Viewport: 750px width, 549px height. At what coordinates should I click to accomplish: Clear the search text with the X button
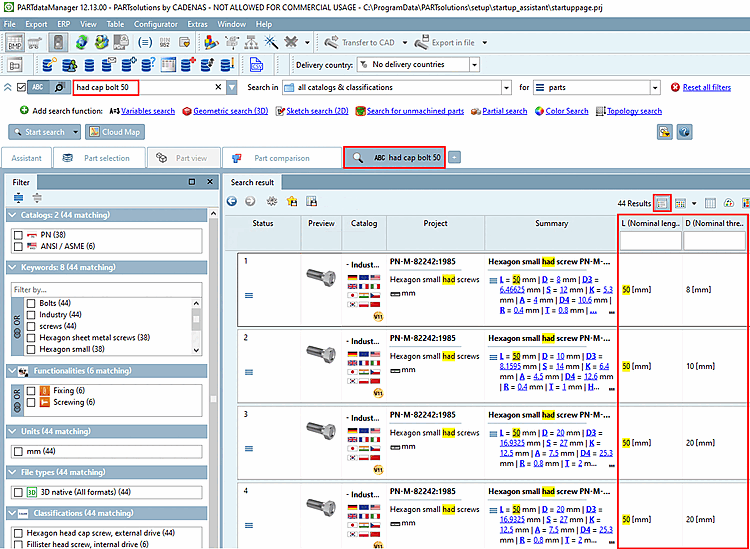click(x=218, y=88)
